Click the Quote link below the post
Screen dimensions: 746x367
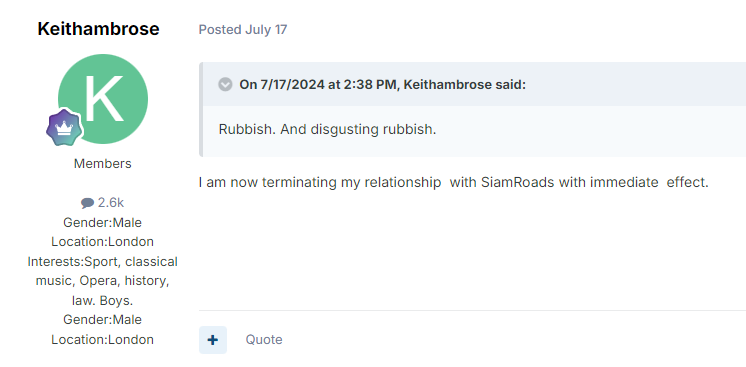(264, 340)
